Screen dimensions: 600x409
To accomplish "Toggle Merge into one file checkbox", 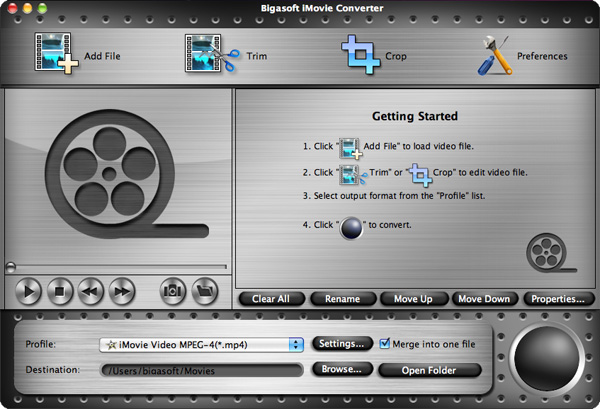I will [385, 343].
